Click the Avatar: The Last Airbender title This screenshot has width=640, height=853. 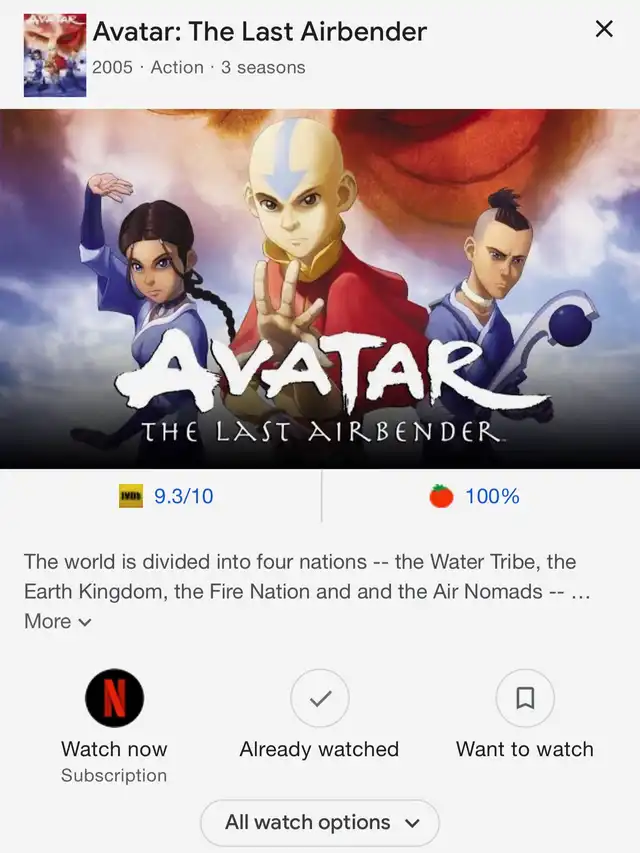point(260,32)
